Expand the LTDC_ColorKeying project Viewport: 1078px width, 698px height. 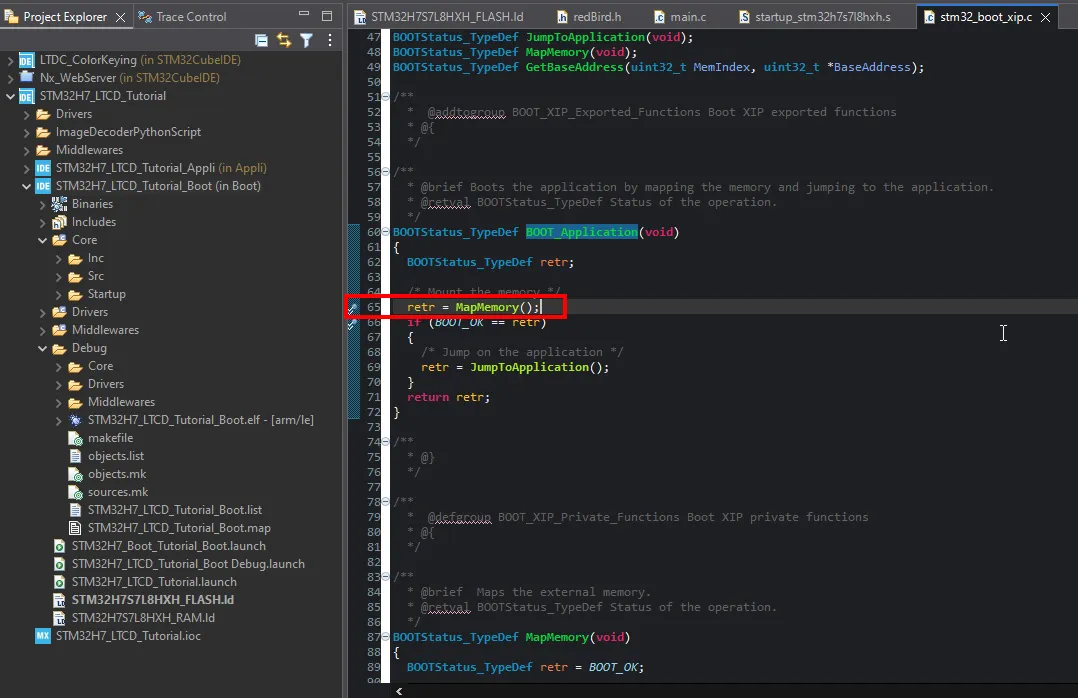10,60
